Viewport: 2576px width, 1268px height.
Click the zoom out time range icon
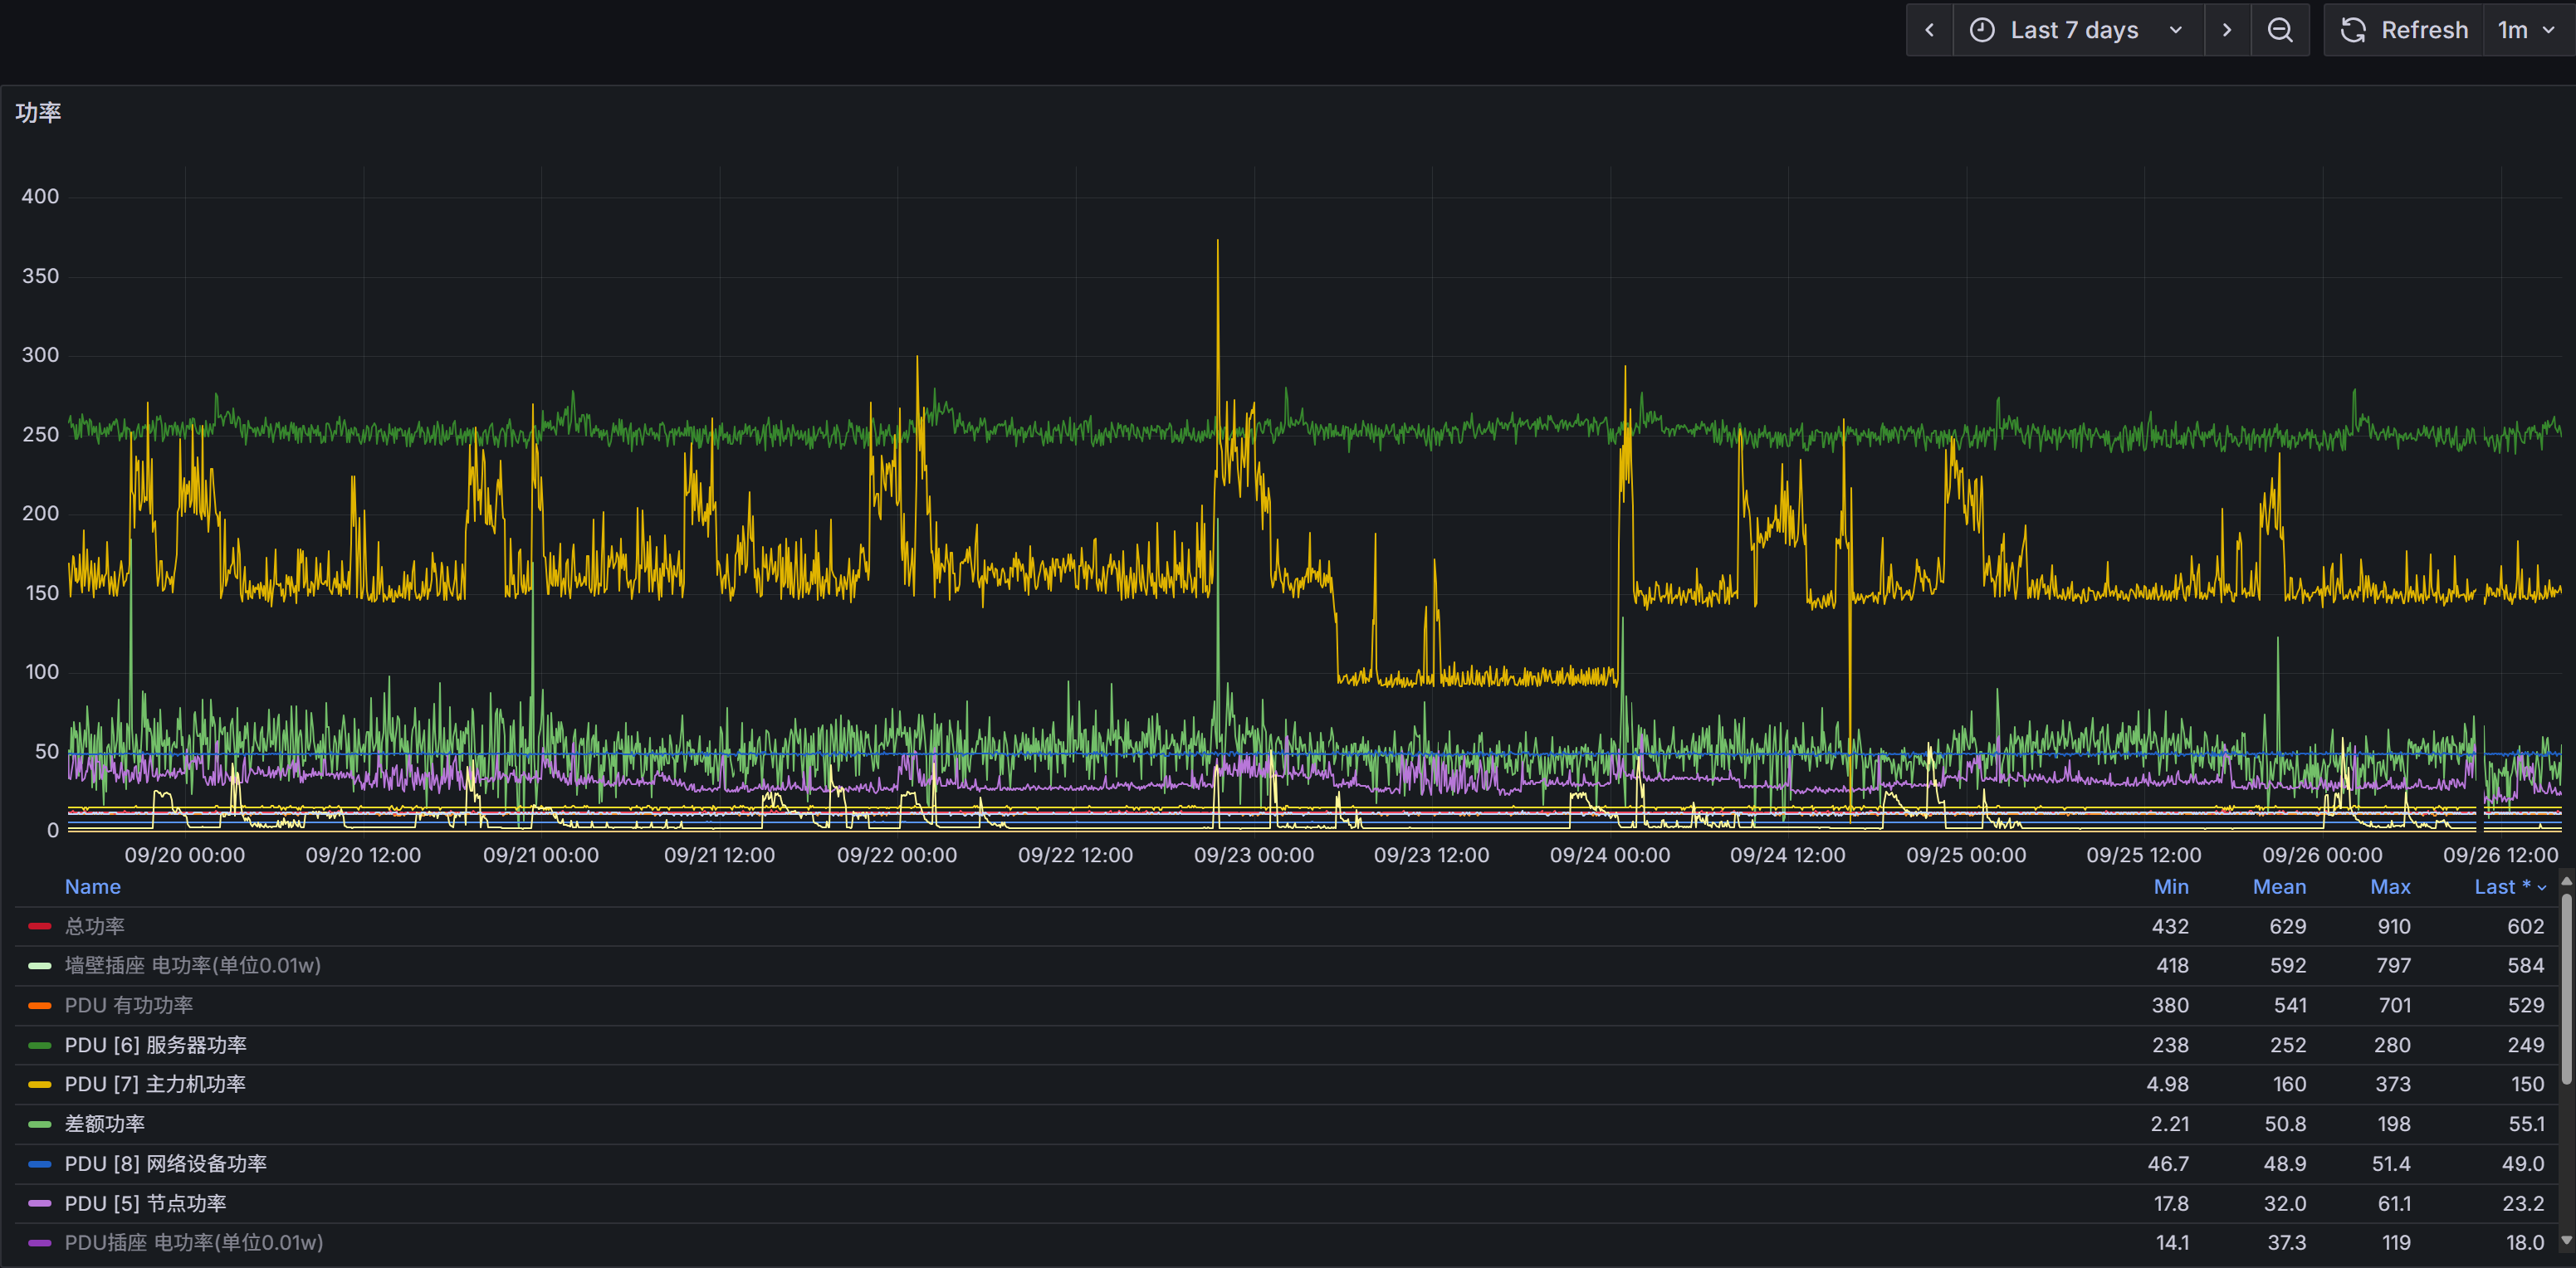[x=2280, y=30]
